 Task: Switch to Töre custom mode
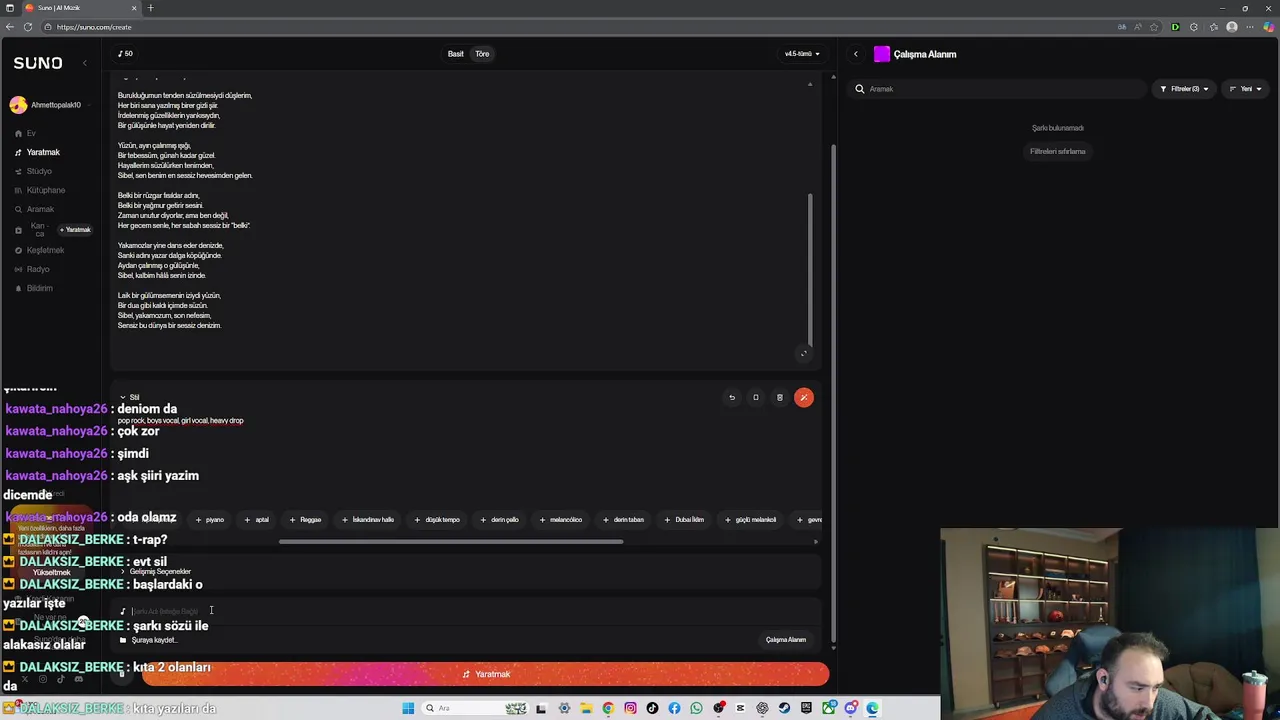(482, 54)
